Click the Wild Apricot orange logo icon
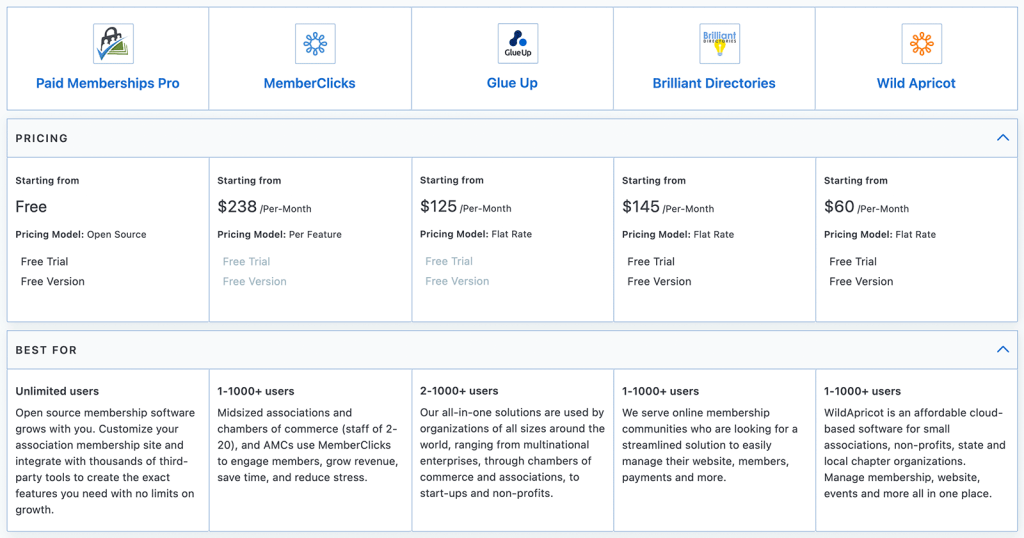1024x538 pixels. point(921,44)
